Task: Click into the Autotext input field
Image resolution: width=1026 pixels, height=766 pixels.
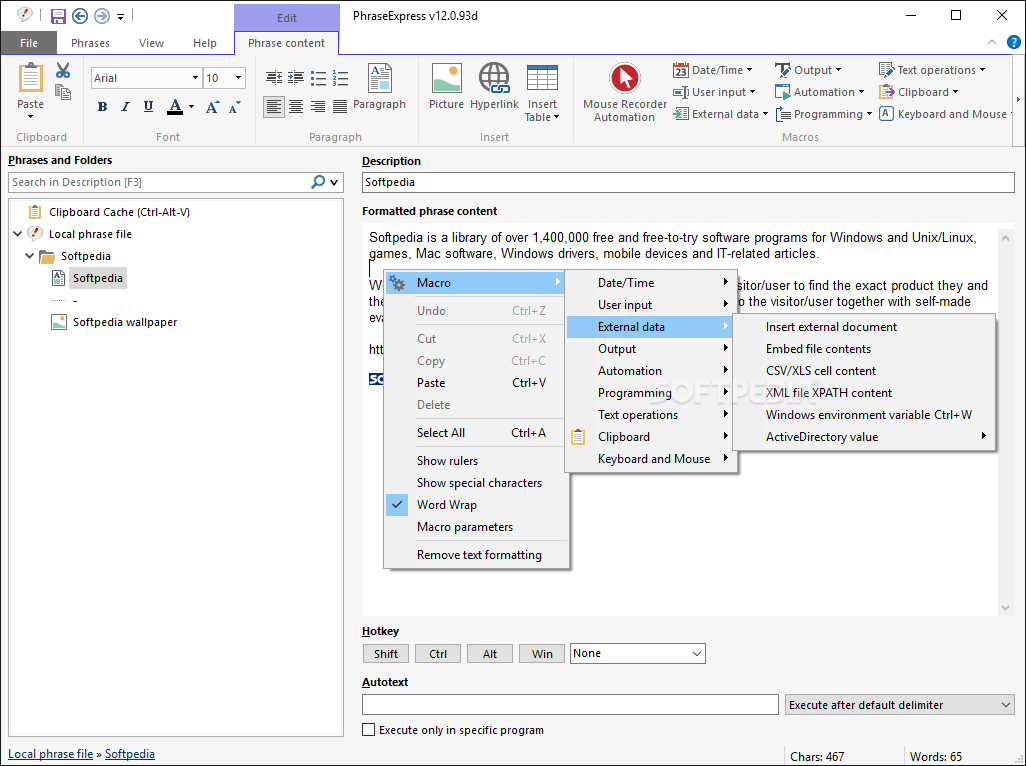Action: coord(570,705)
